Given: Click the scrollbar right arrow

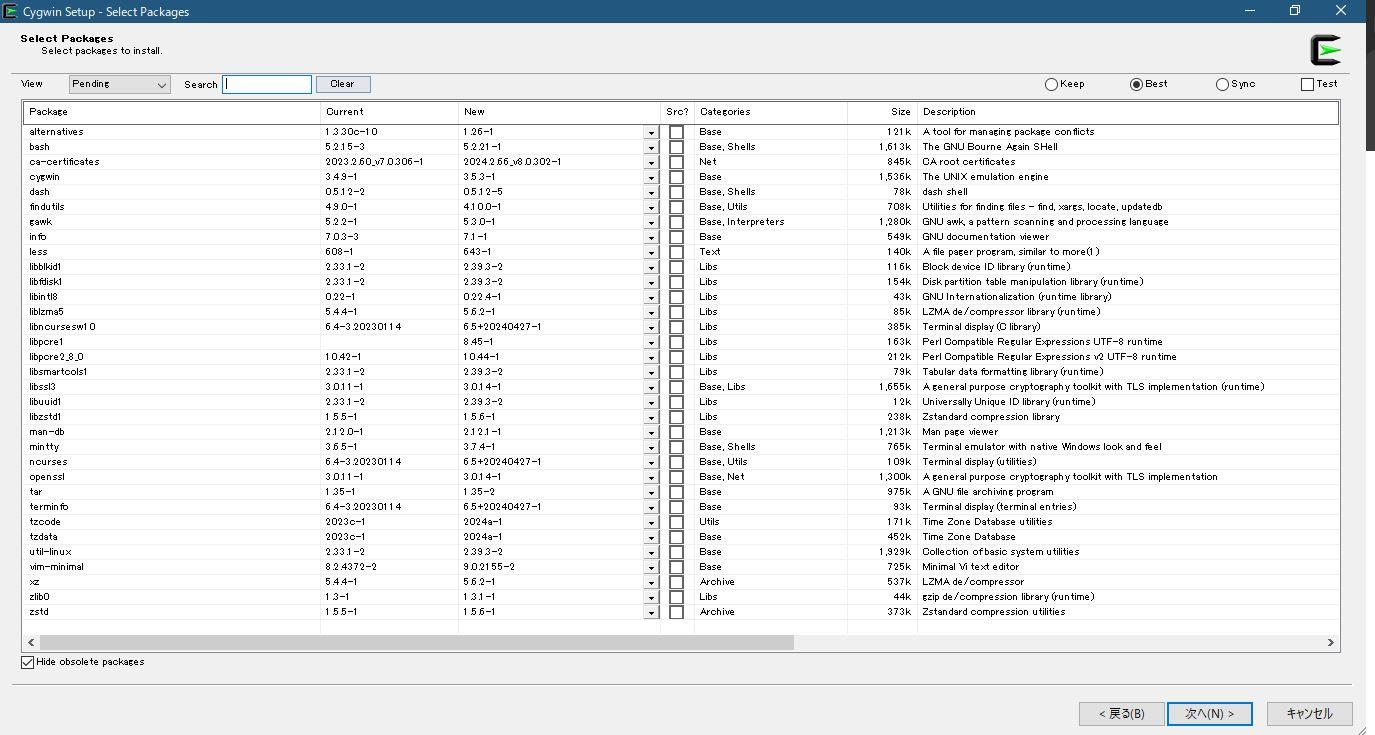Looking at the screenshot, I should click(1331, 642).
